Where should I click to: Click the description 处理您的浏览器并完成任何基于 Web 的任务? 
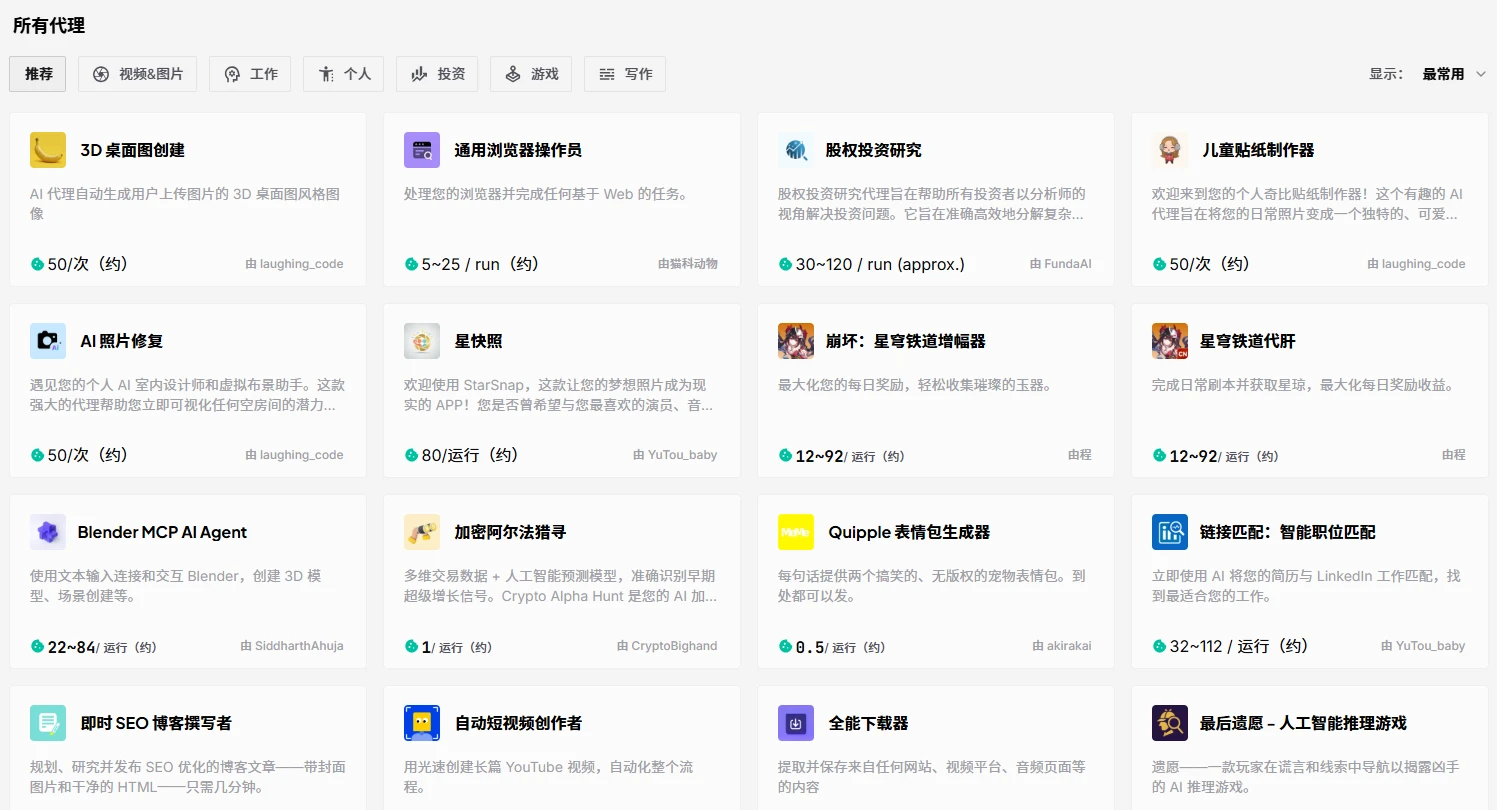coord(546,194)
